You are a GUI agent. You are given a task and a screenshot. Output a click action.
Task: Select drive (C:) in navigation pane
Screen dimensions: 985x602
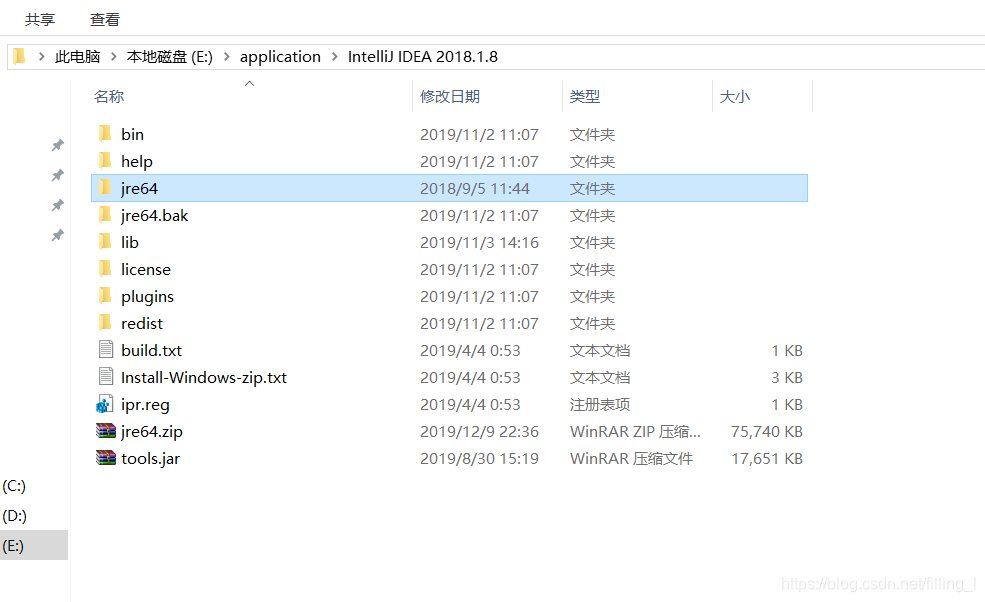click(x=14, y=486)
